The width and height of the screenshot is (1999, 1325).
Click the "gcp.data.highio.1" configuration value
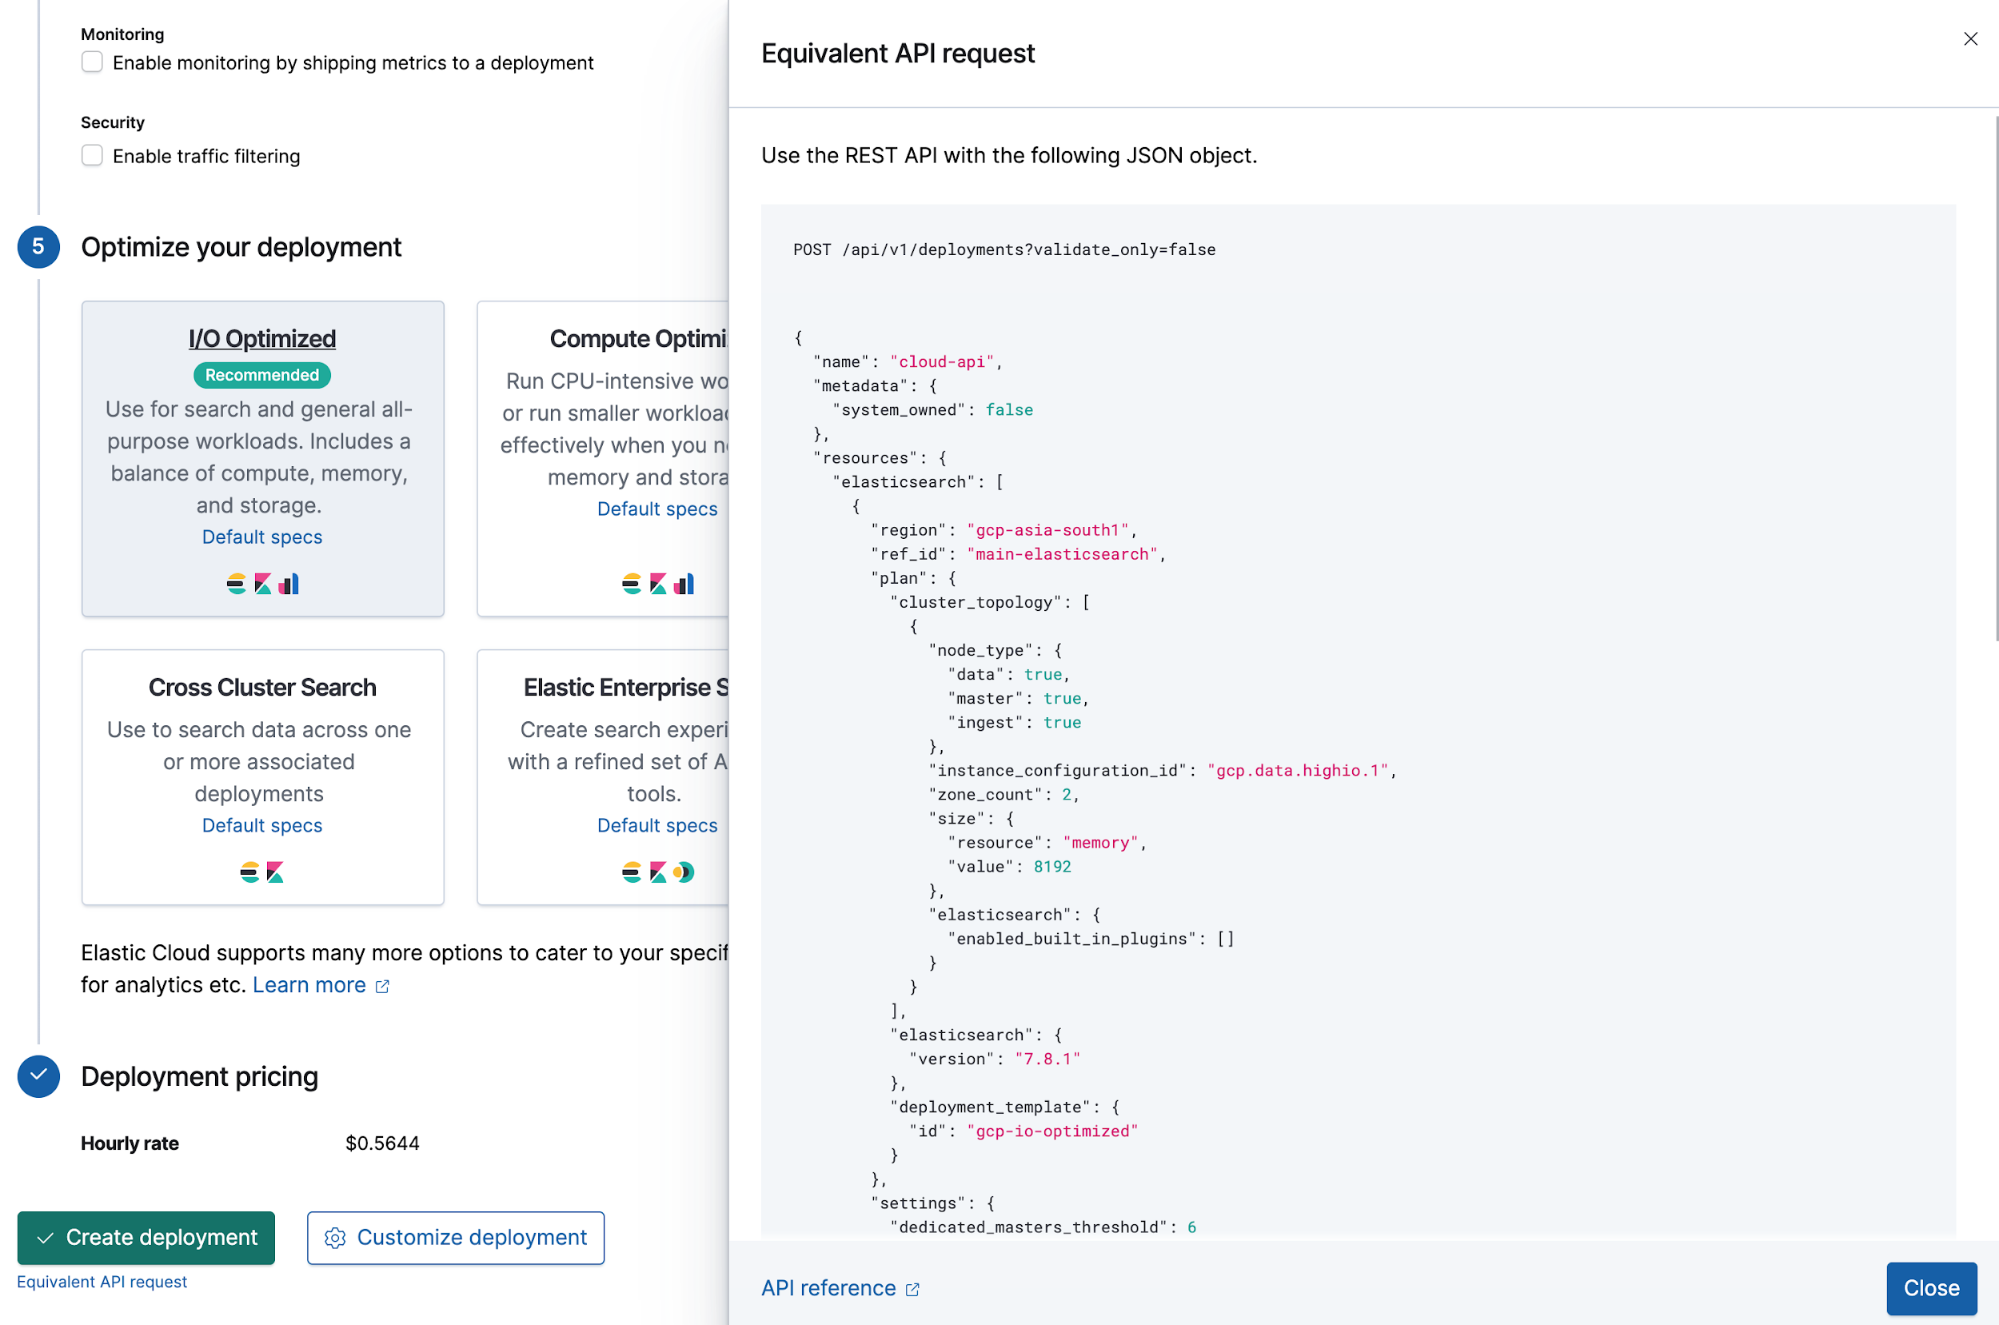(x=1298, y=770)
